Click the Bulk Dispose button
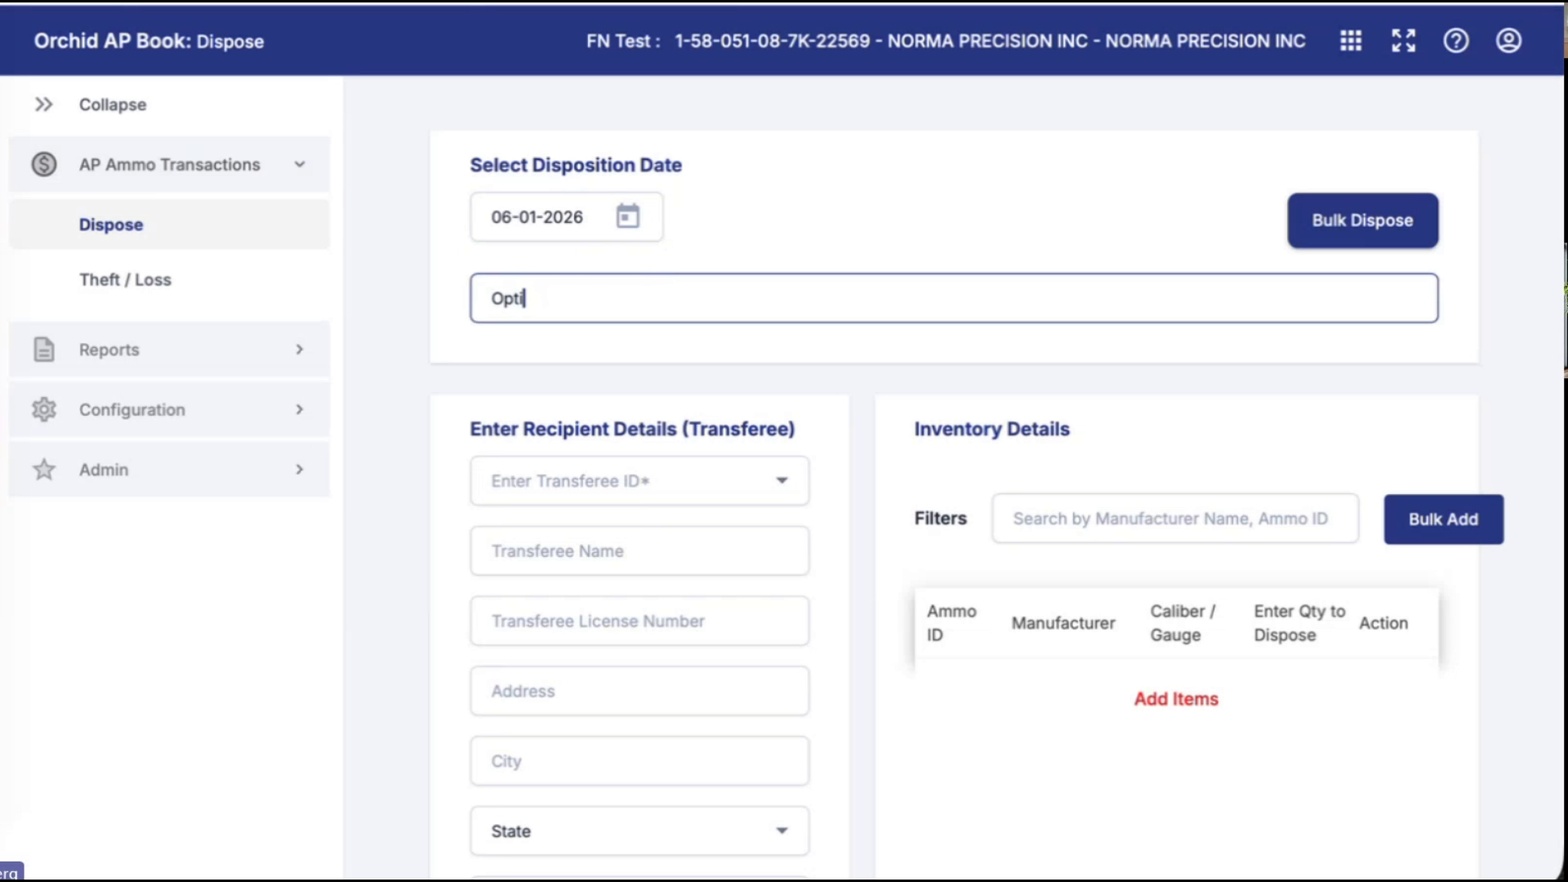 pos(1362,220)
